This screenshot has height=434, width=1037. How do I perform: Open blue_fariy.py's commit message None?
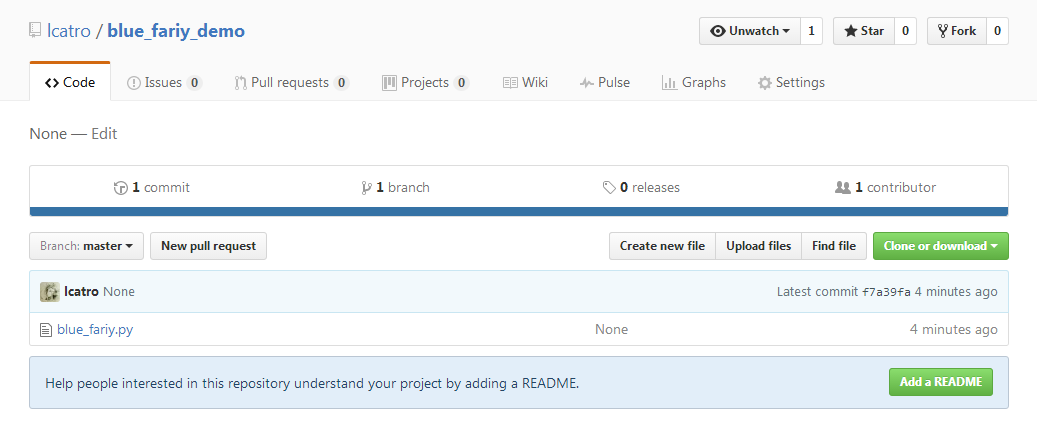pyautogui.click(x=612, y=329)
